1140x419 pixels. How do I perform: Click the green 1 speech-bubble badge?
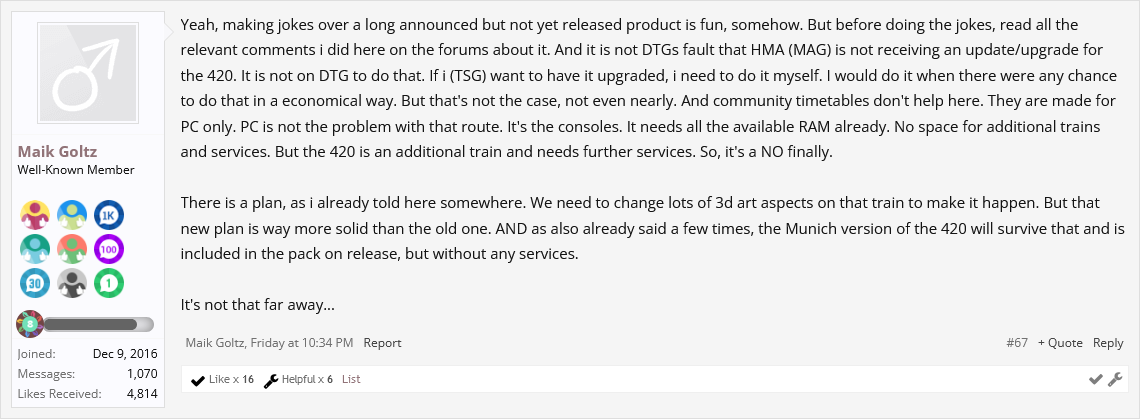tap(108, 283)
